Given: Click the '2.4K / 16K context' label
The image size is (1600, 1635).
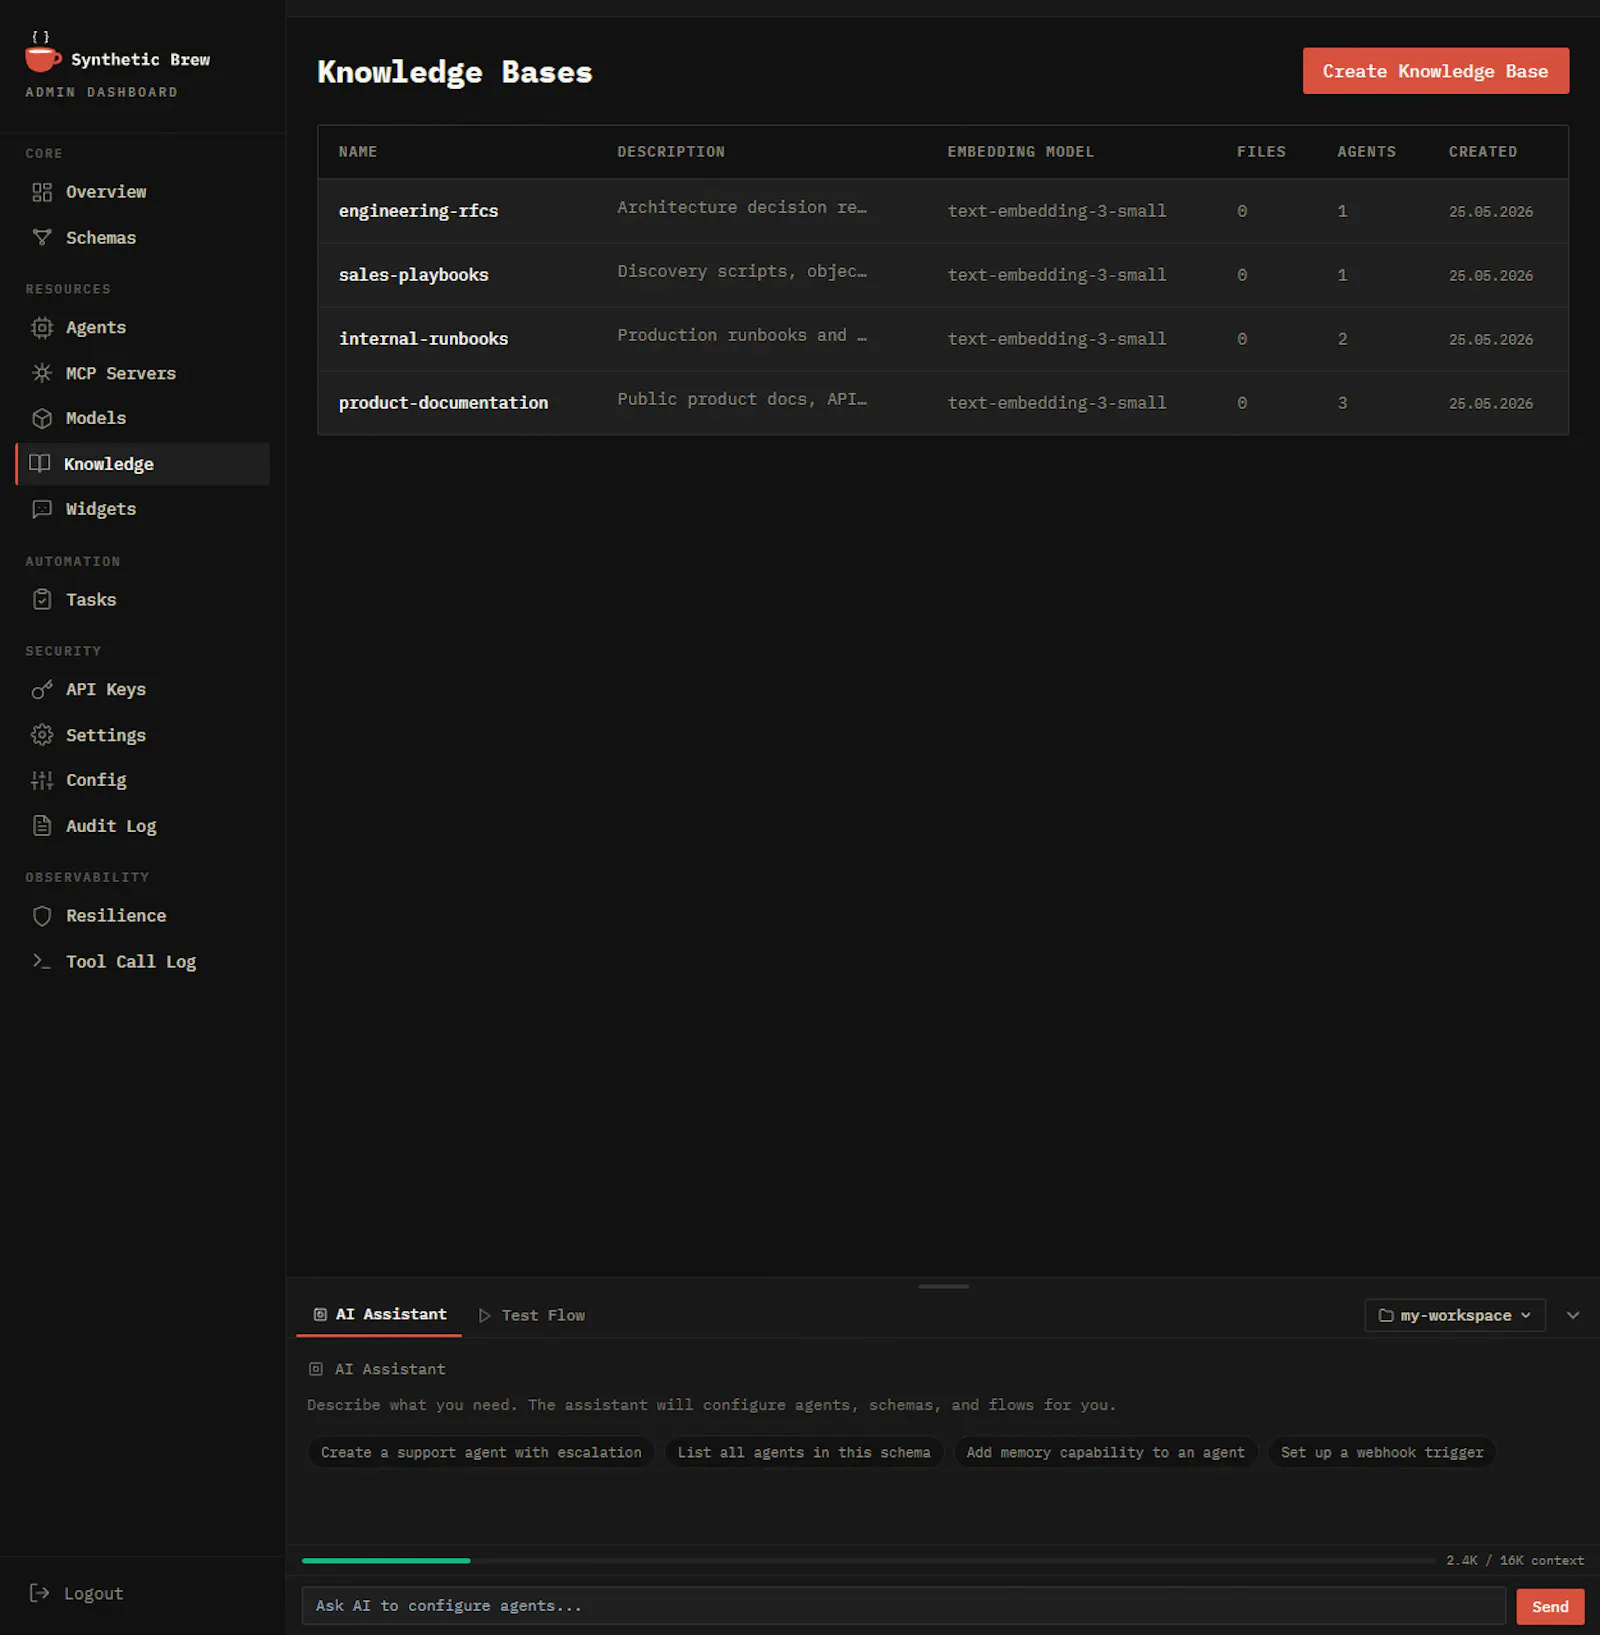Looking at the screenshot, I should point(1514,1560).
